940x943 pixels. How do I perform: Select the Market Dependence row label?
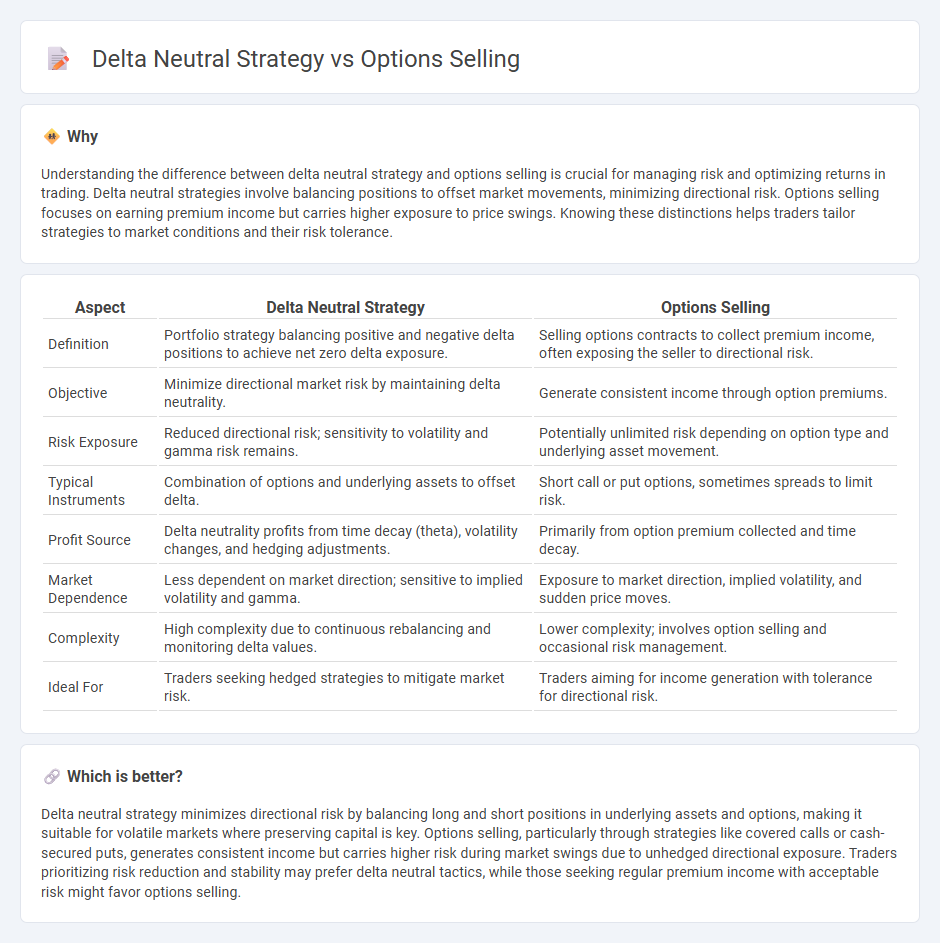click(x=88, y=589)
